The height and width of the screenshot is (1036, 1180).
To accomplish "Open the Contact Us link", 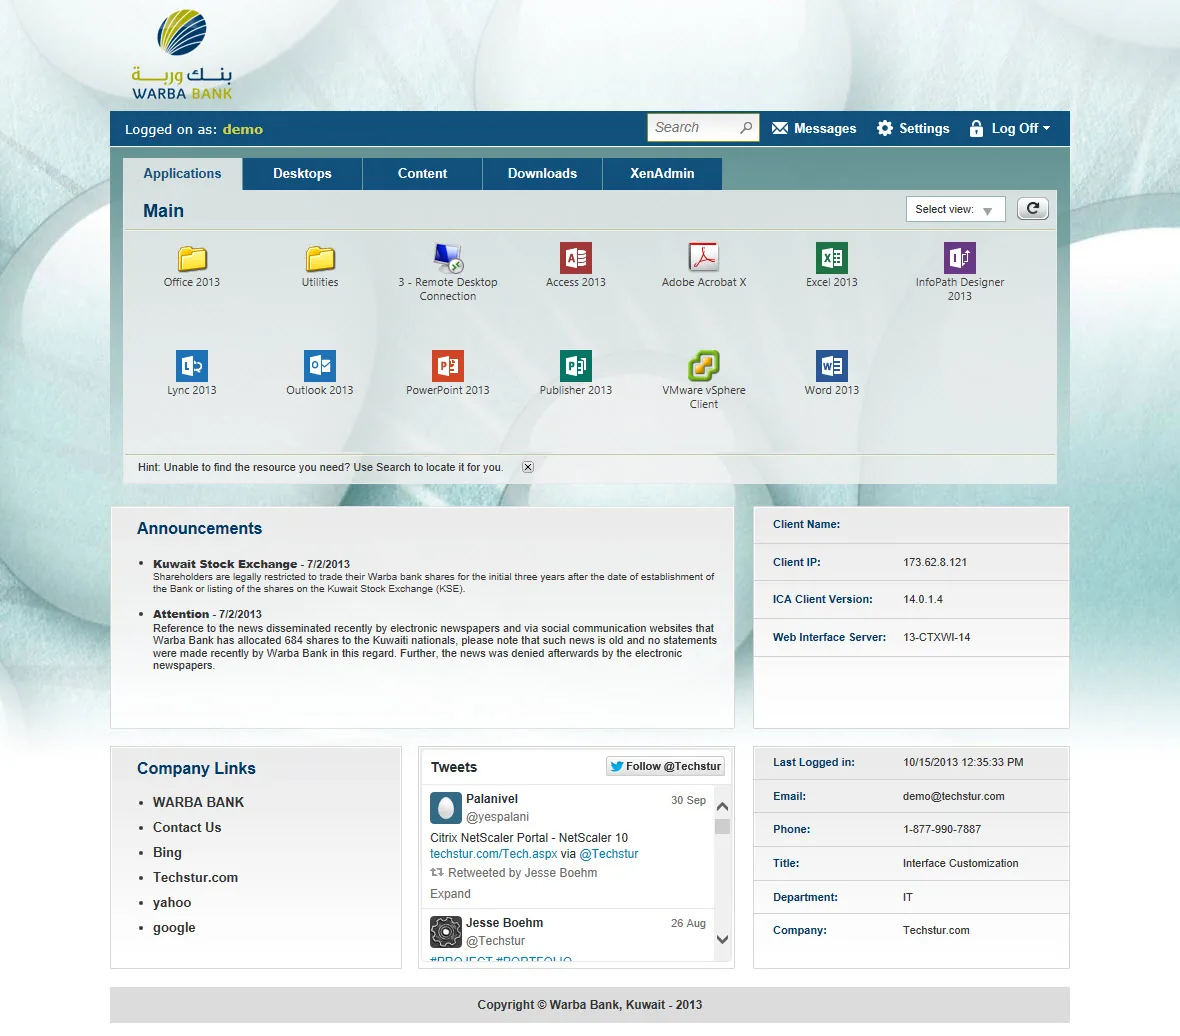I will click(x=187, y=828).
